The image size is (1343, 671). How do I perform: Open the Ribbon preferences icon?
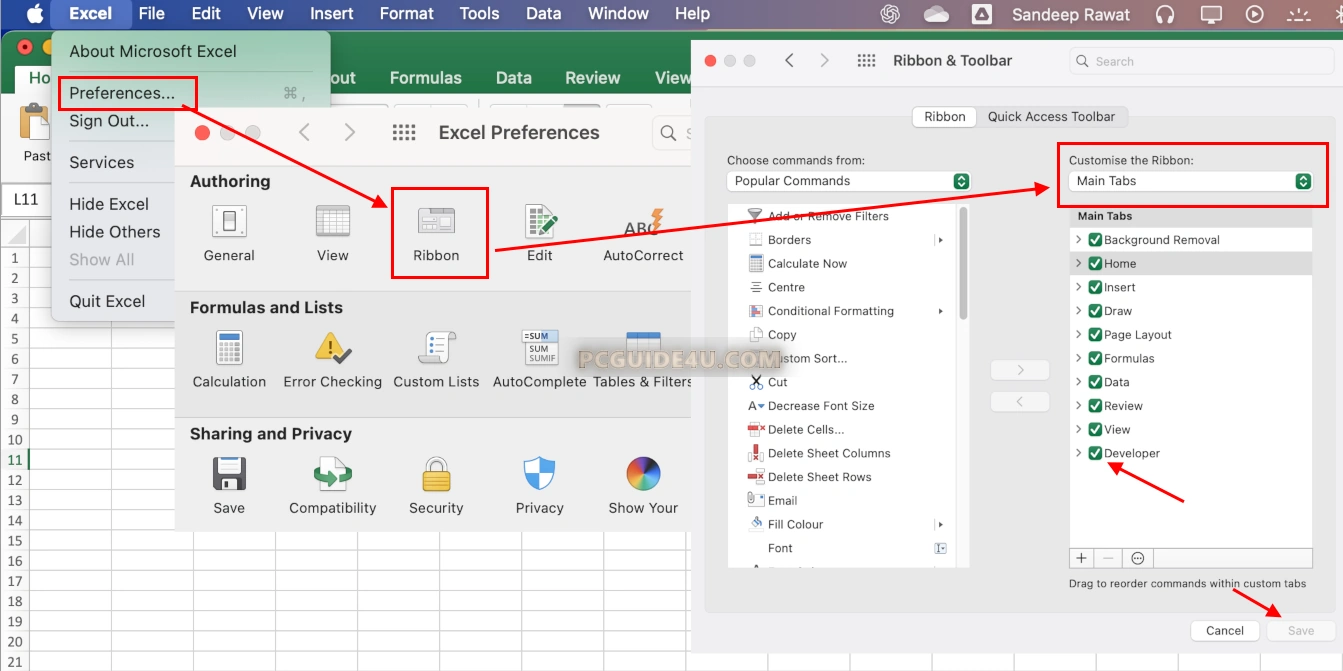pyautogui.click(x=436, y=223)
